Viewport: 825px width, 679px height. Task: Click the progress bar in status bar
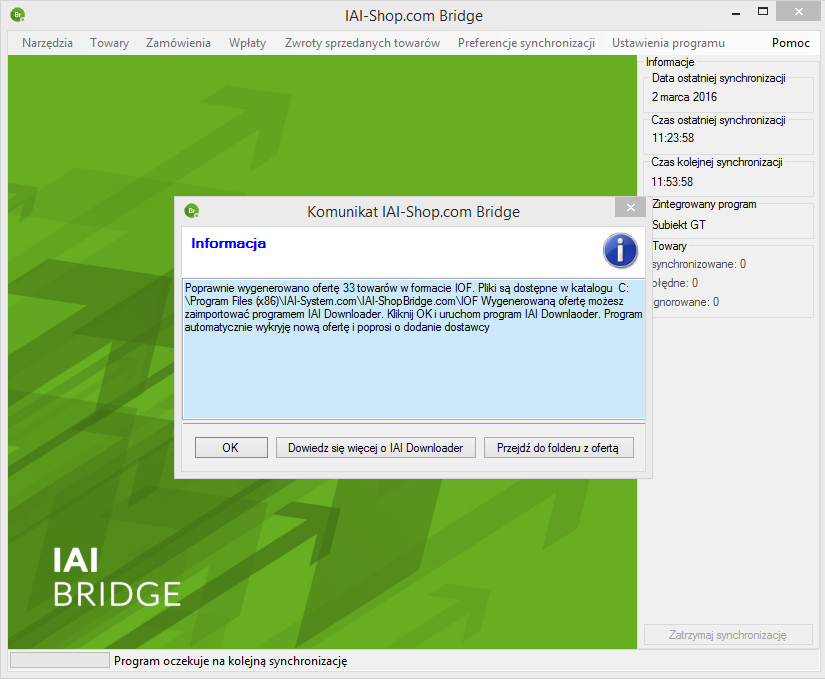point(59,661)
